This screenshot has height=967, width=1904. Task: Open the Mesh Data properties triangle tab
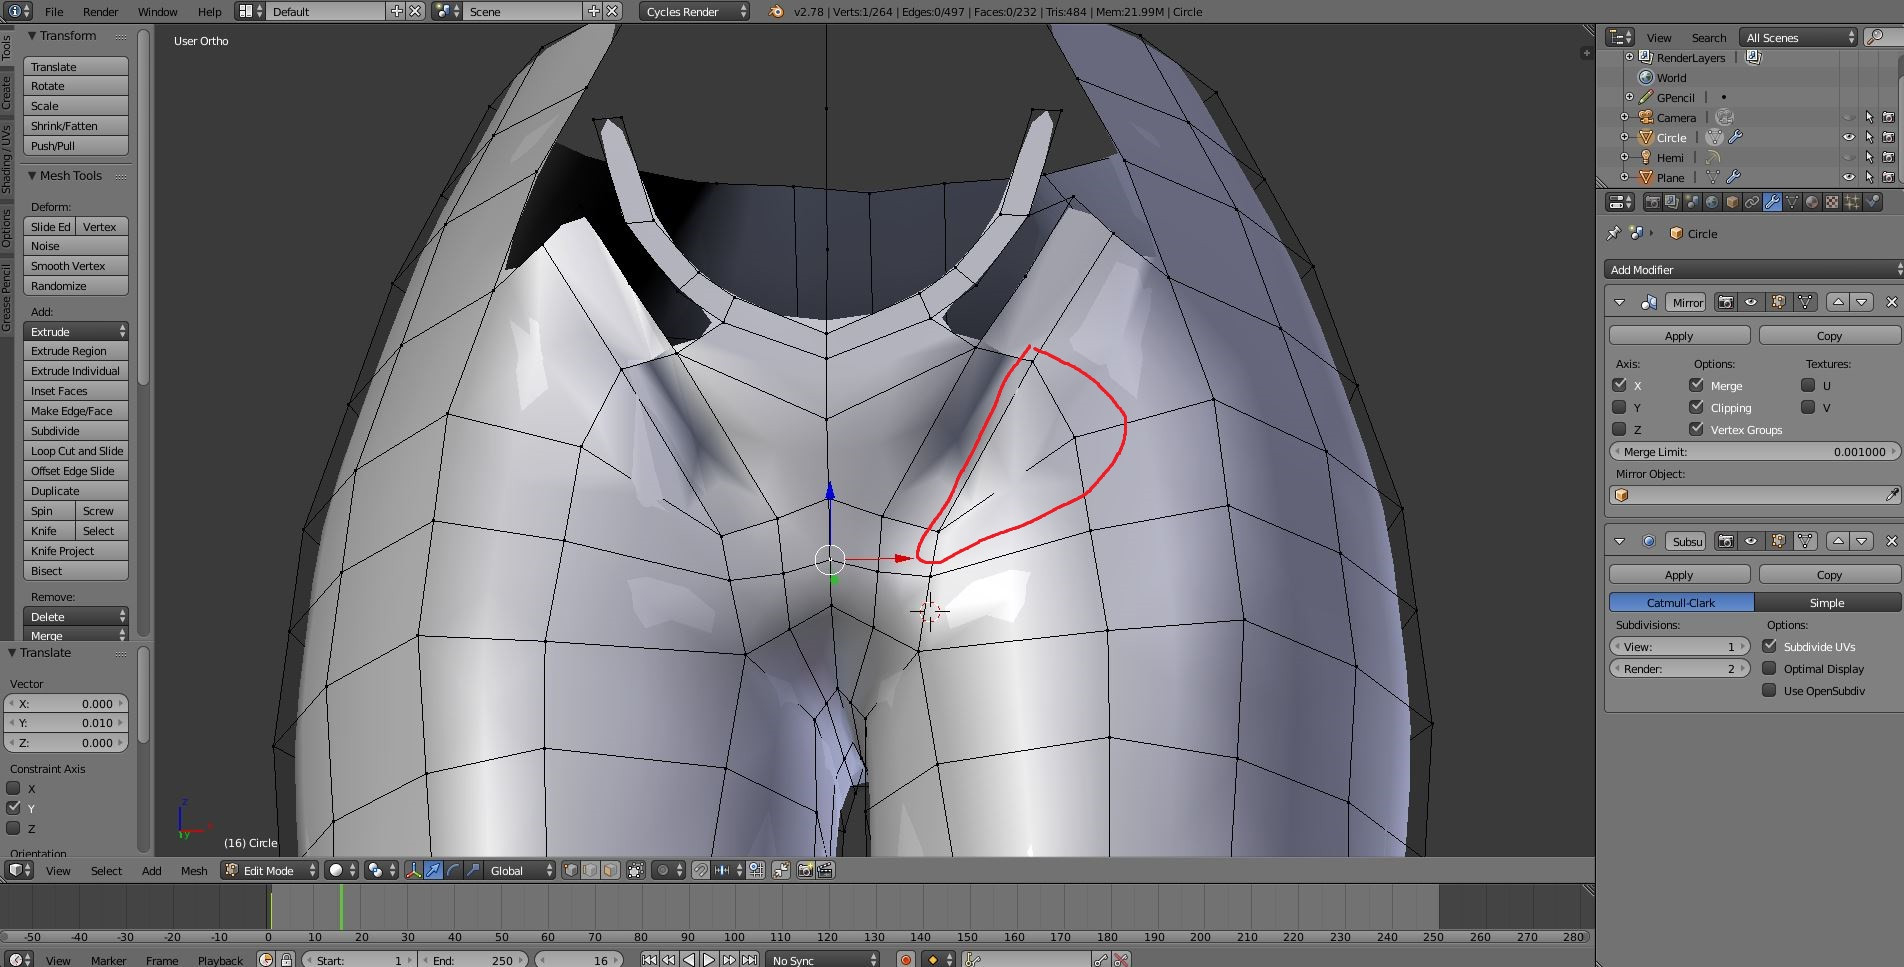pos(1792,202)
